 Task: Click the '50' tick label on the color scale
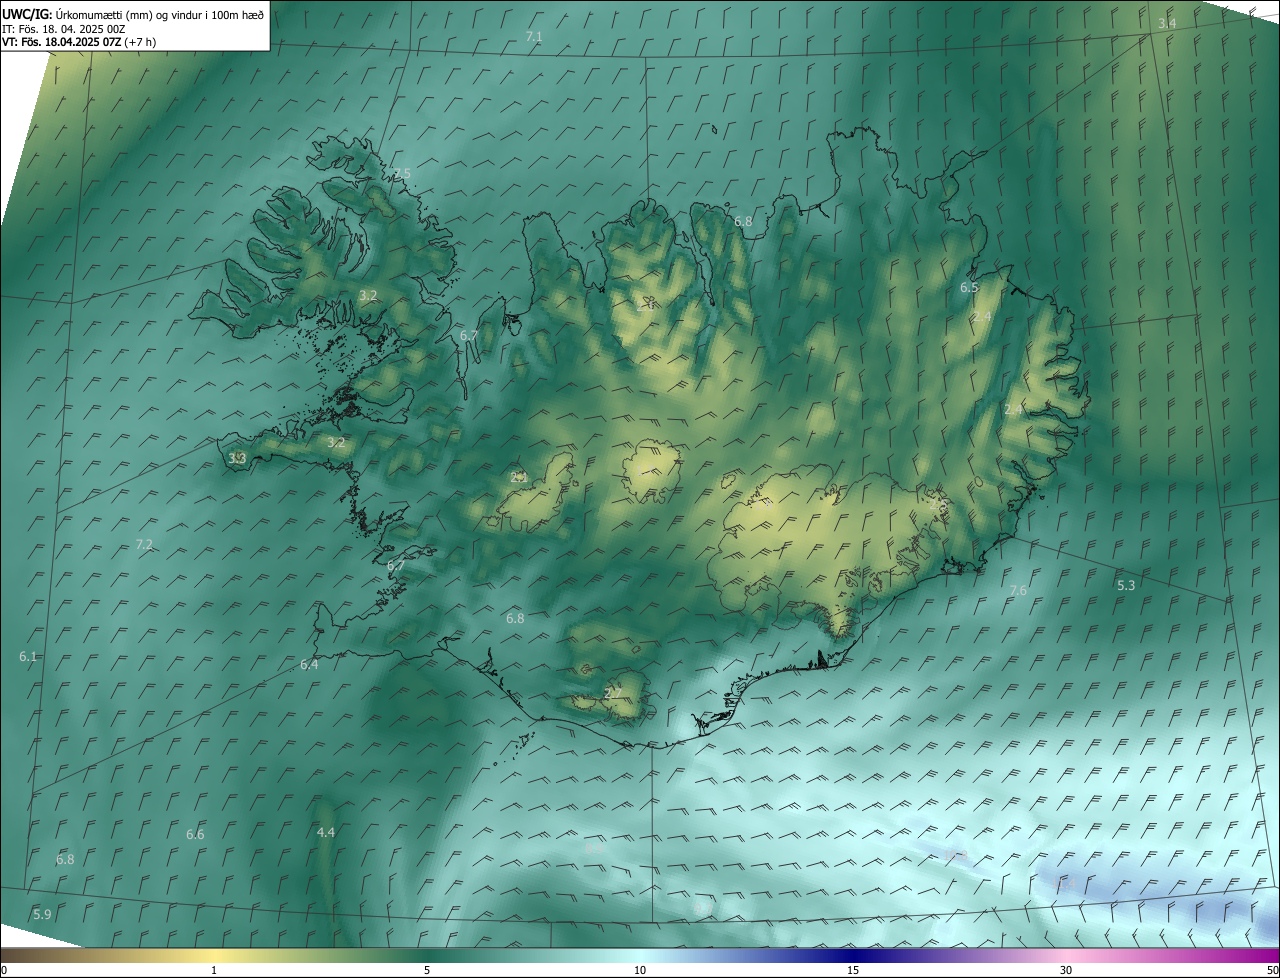1272,971
